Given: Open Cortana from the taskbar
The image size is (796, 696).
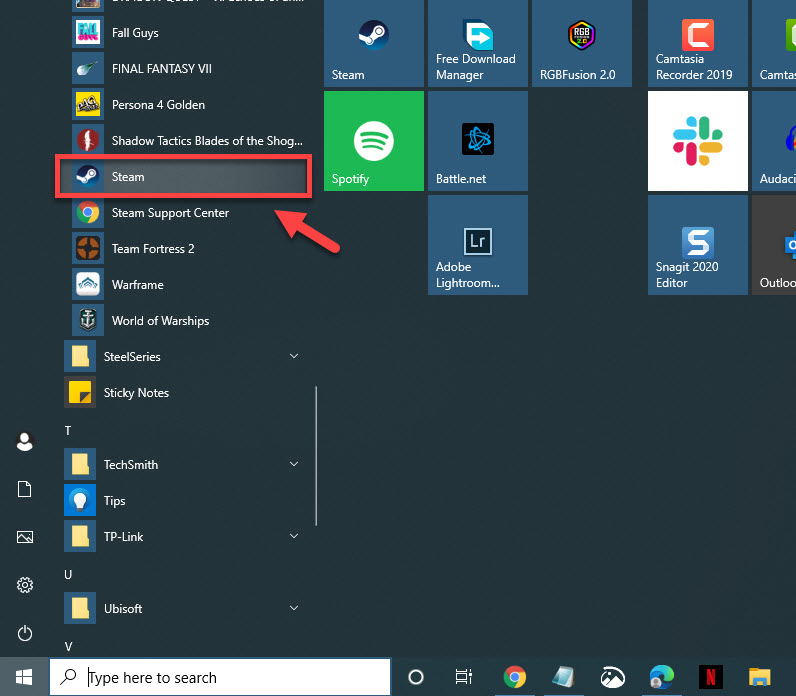Looking at the screenshot, I should (416, 677).
